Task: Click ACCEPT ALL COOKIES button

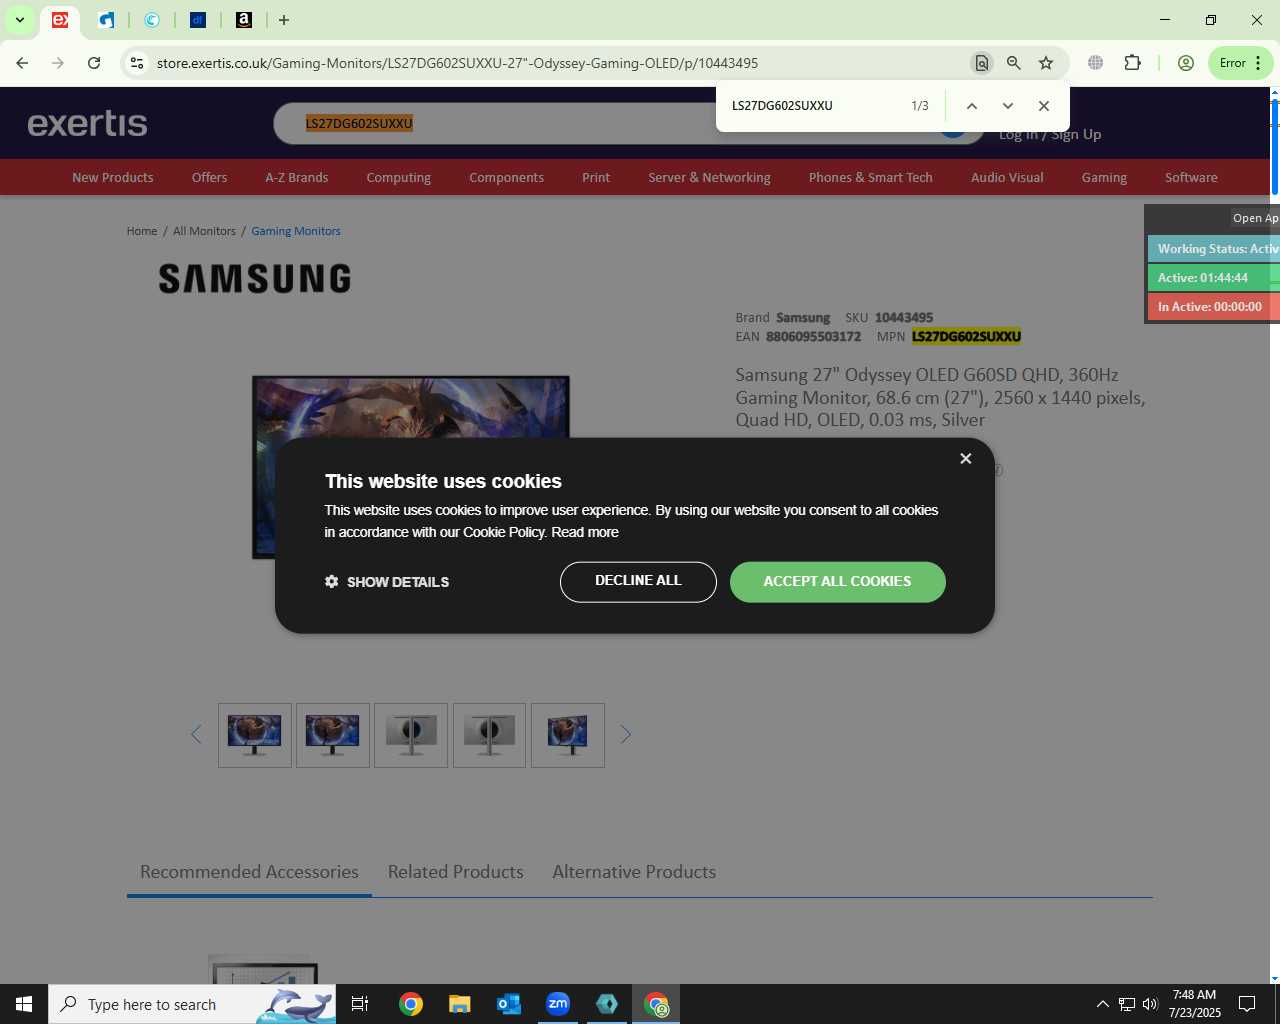Action: [x=837, y=582]
